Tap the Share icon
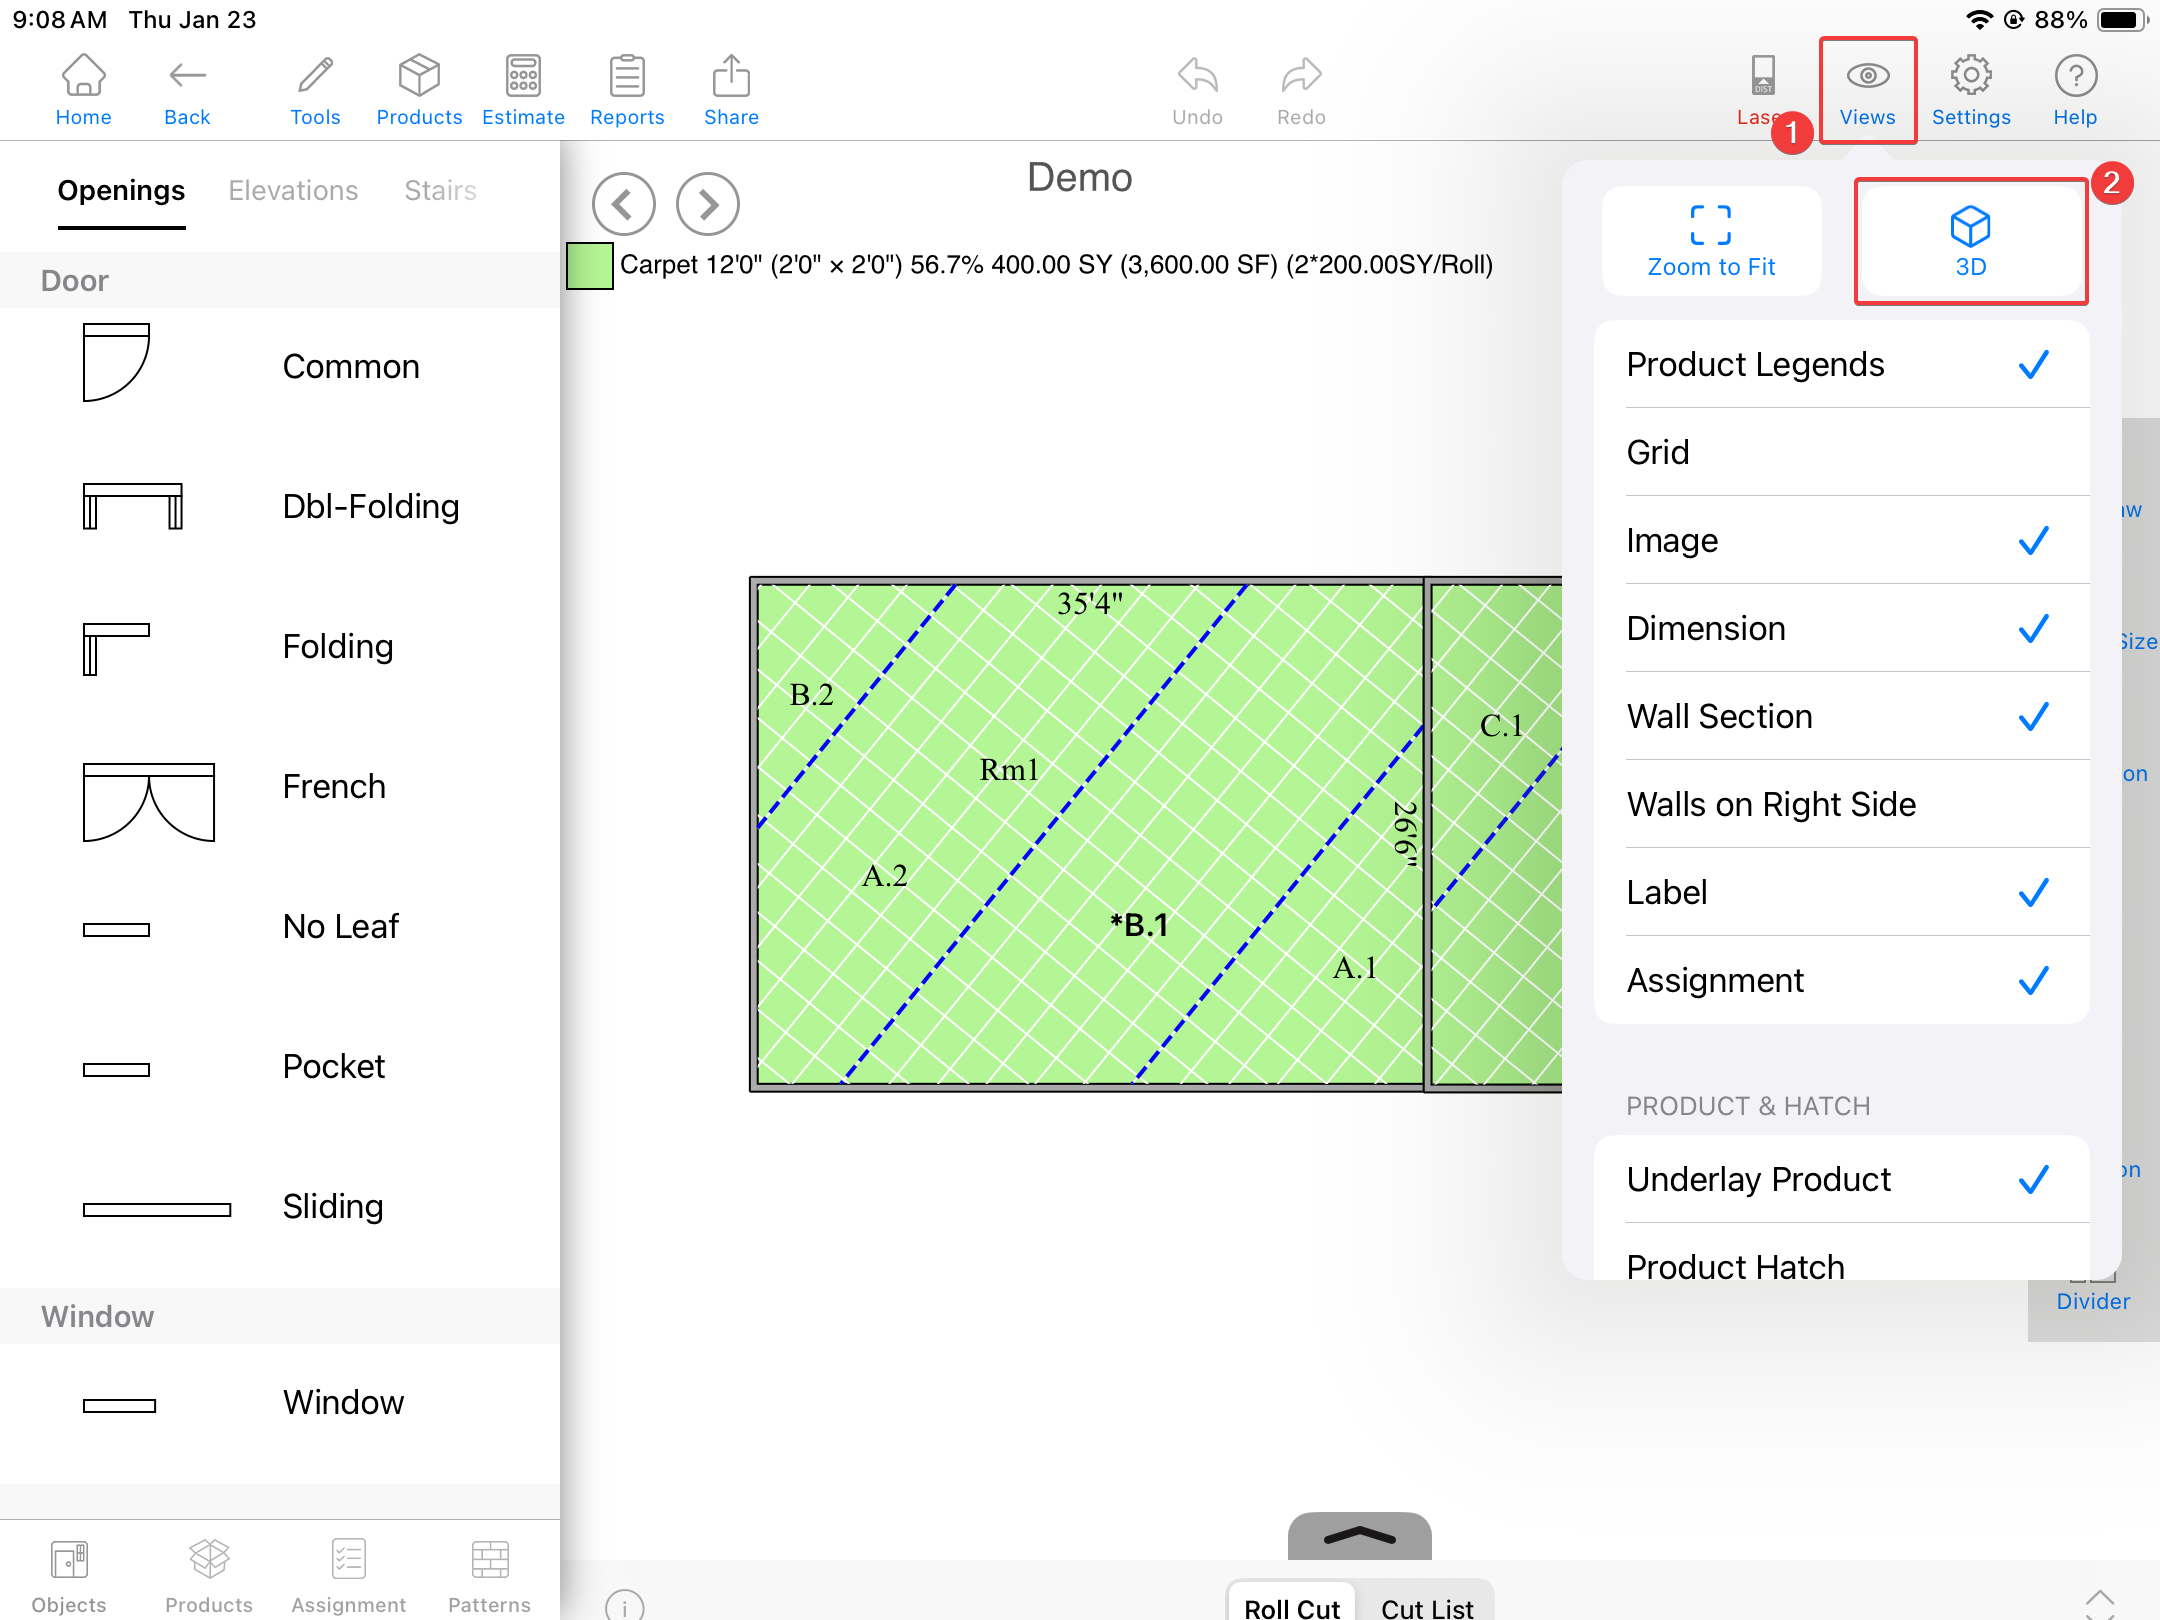 tap(731, 90)
